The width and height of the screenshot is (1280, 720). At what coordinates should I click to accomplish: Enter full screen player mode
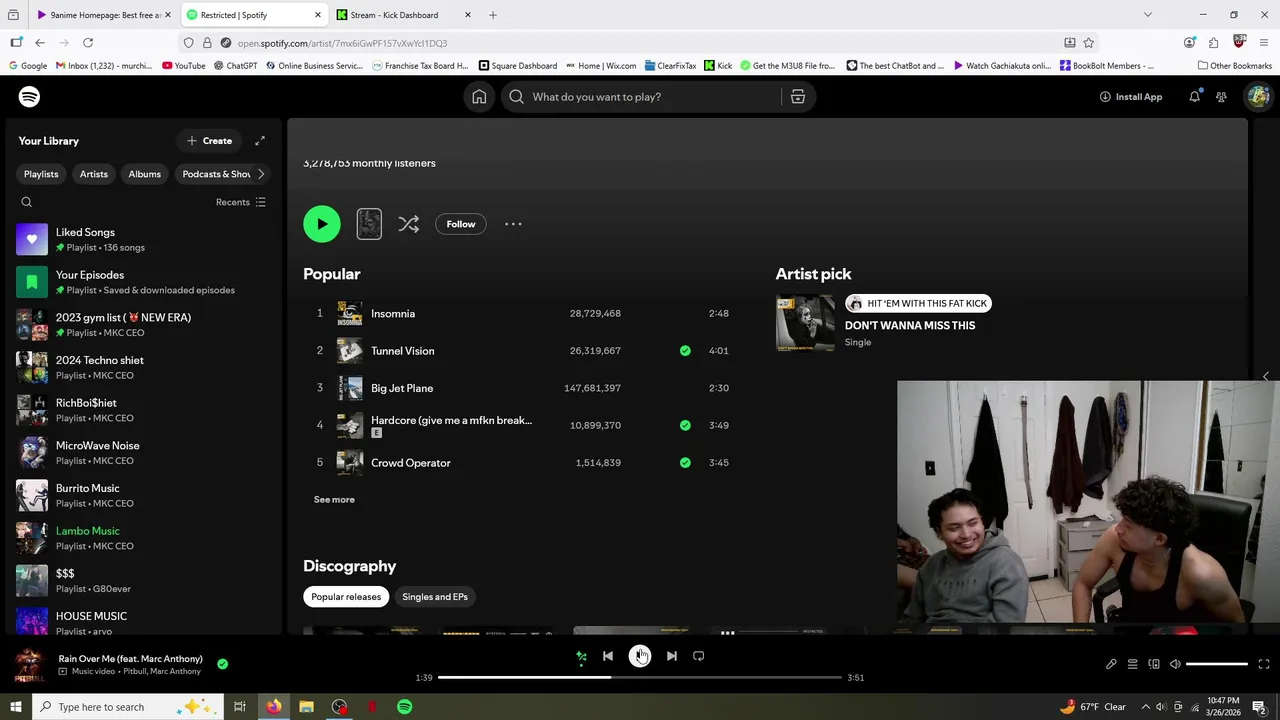pyautogui.click(x=1264, y=664)
